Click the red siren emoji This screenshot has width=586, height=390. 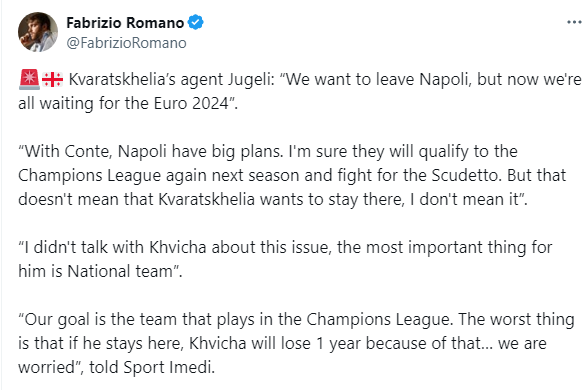(29, 80)
